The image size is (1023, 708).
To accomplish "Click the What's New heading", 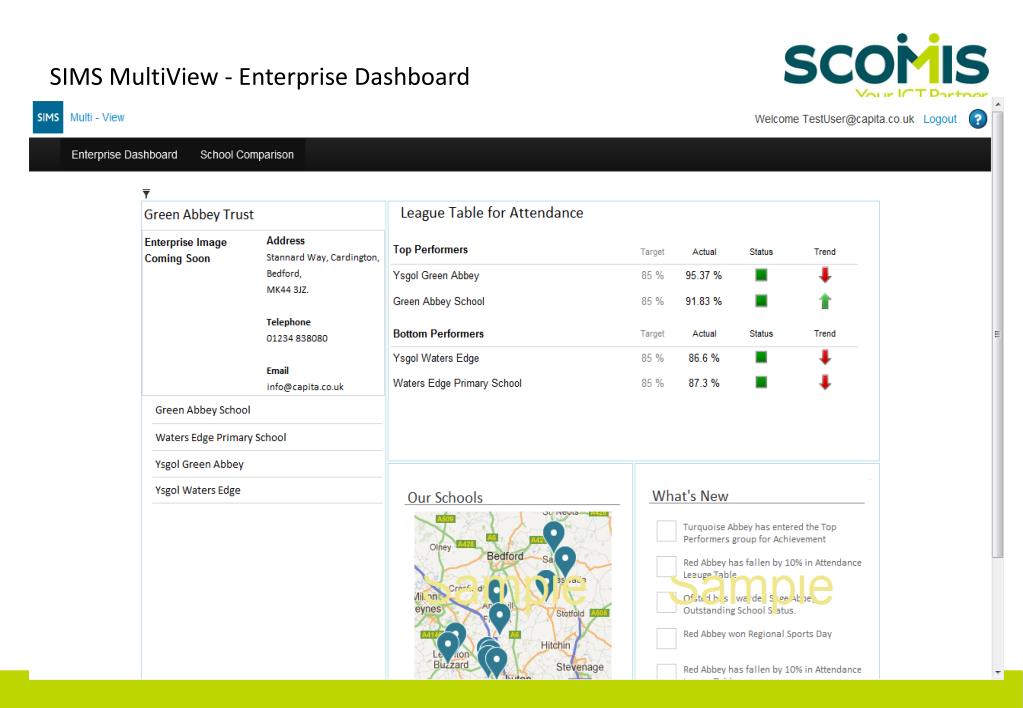I will click(690, 496).
